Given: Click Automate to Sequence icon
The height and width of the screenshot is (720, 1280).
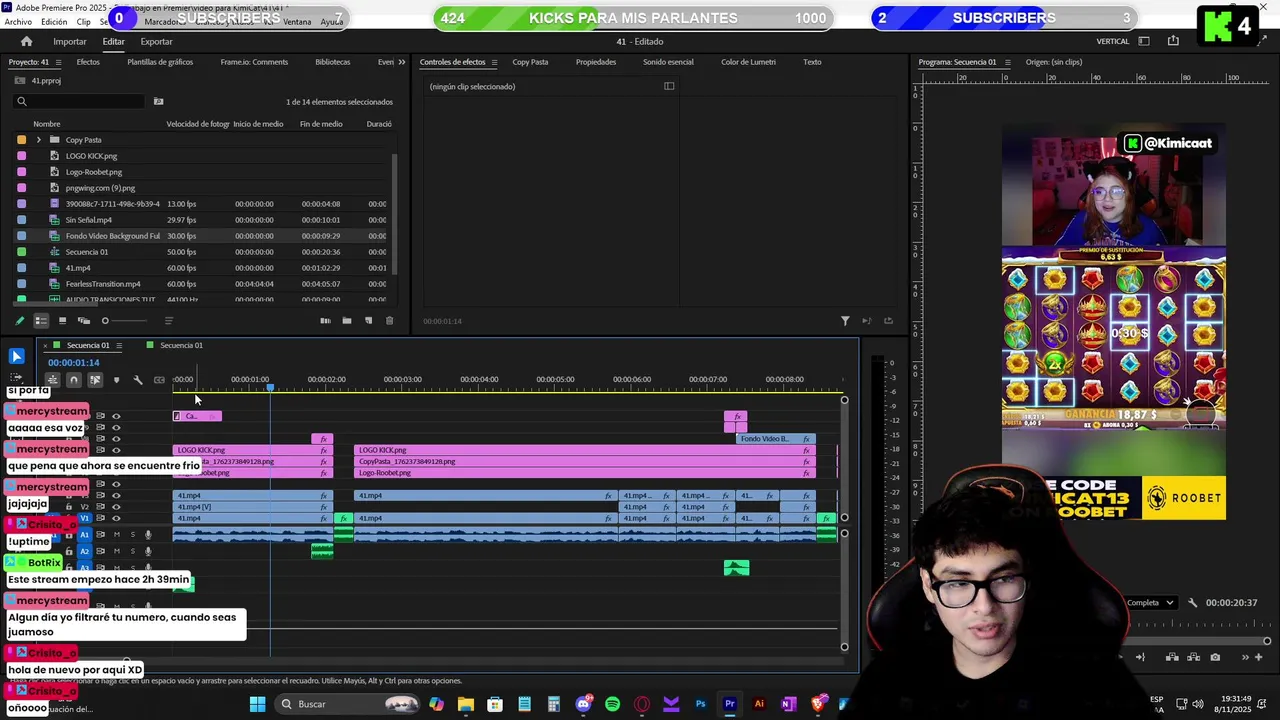Looking at the screenshot, I should point(325,321).
